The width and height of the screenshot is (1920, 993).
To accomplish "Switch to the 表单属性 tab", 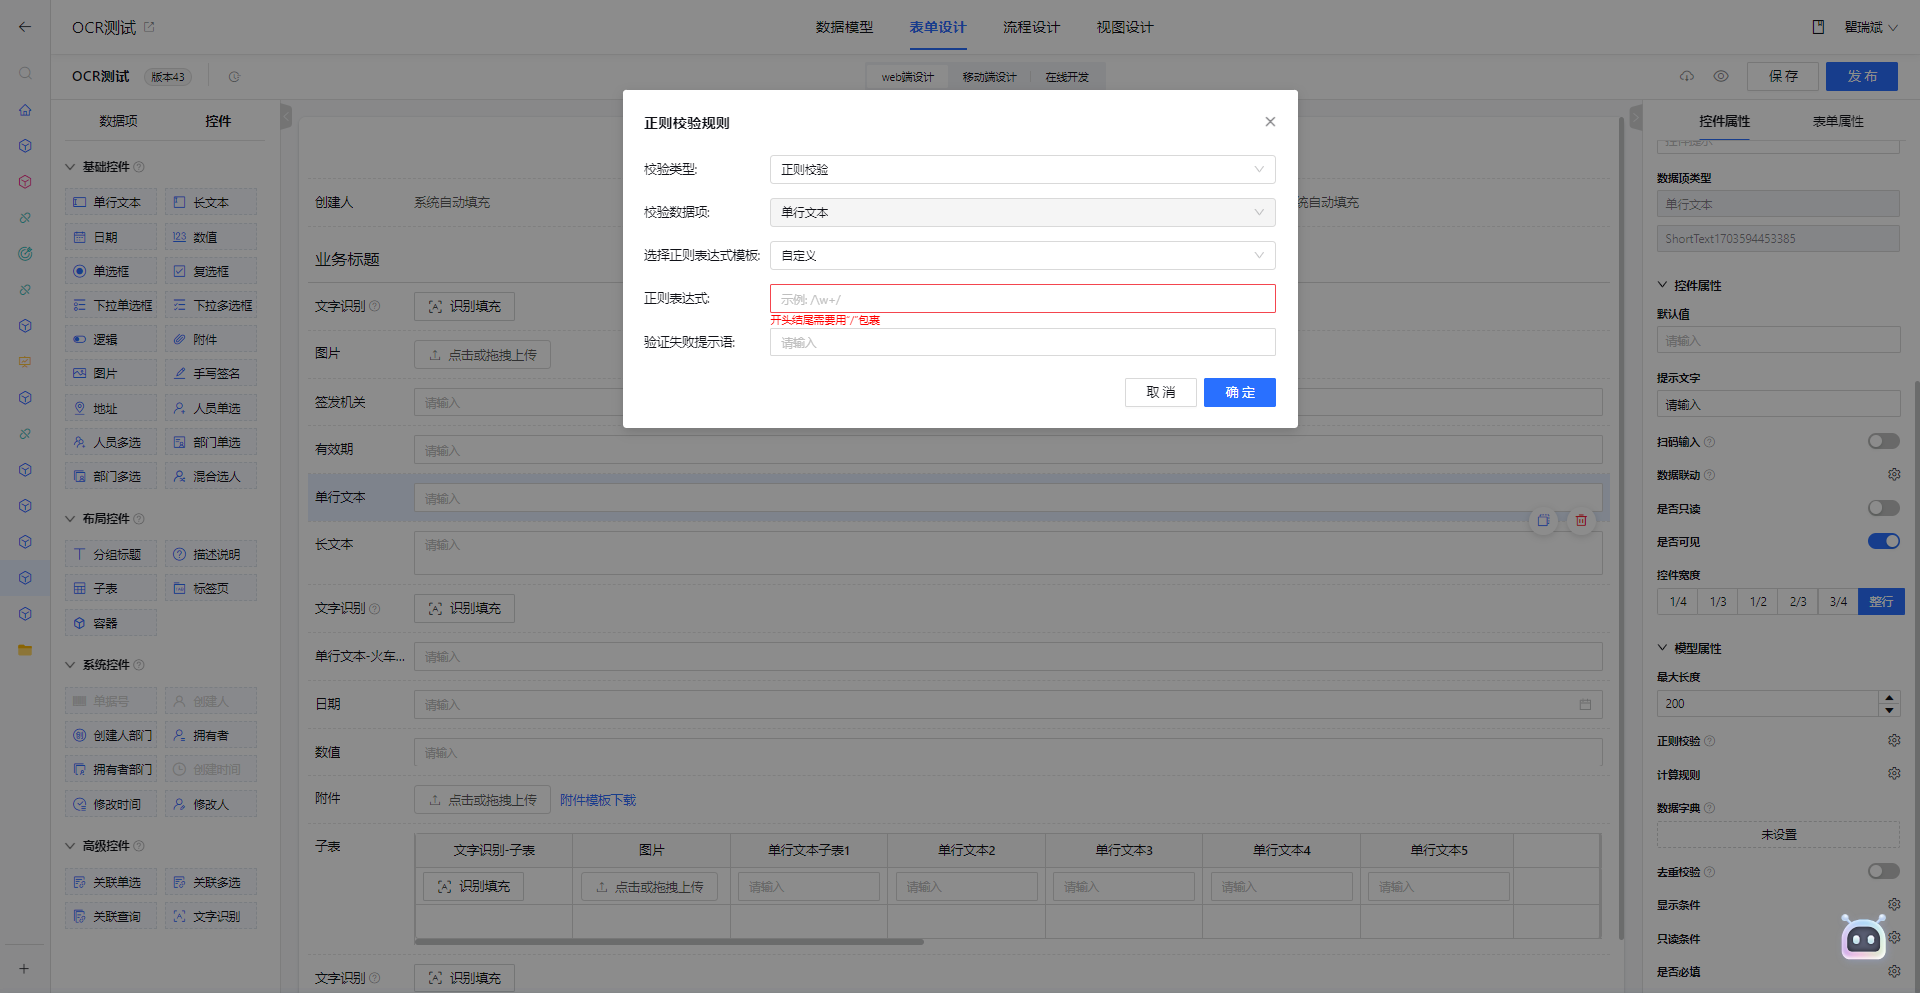I will [1838, 121].
